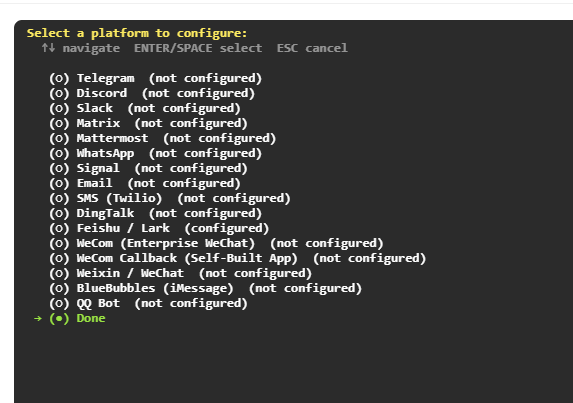573x403 pixels.
Task: Choose the Feishu / Lark radio button
Action: click(x=59, y=228)
